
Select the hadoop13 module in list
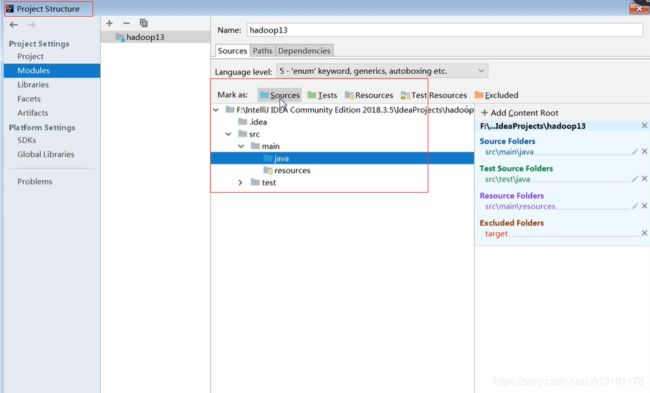155,37
